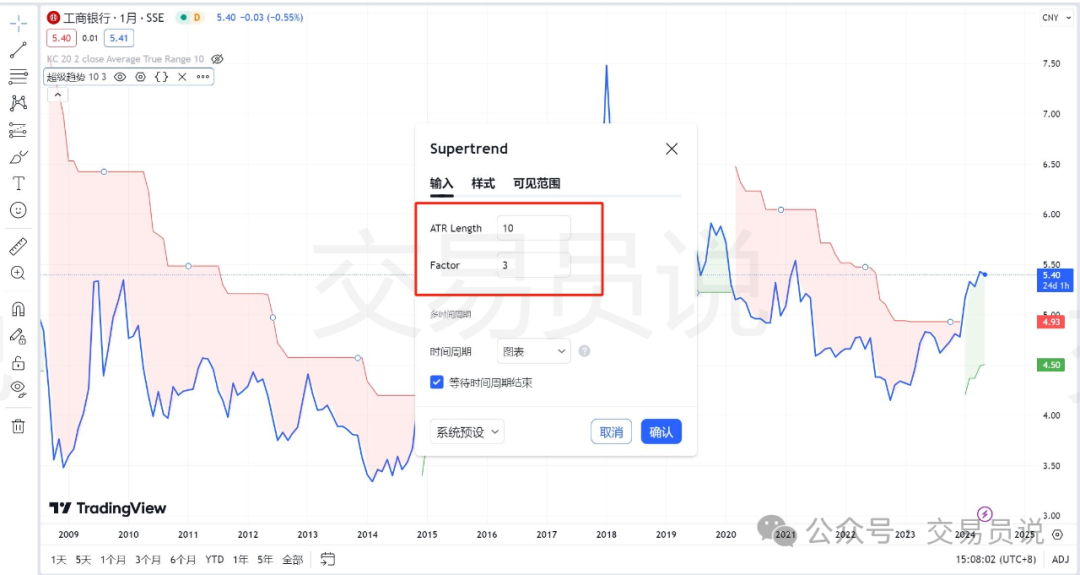Open the 时间周期 图表 dropdown
The image size is (1080, 575).
pos(534,351)
